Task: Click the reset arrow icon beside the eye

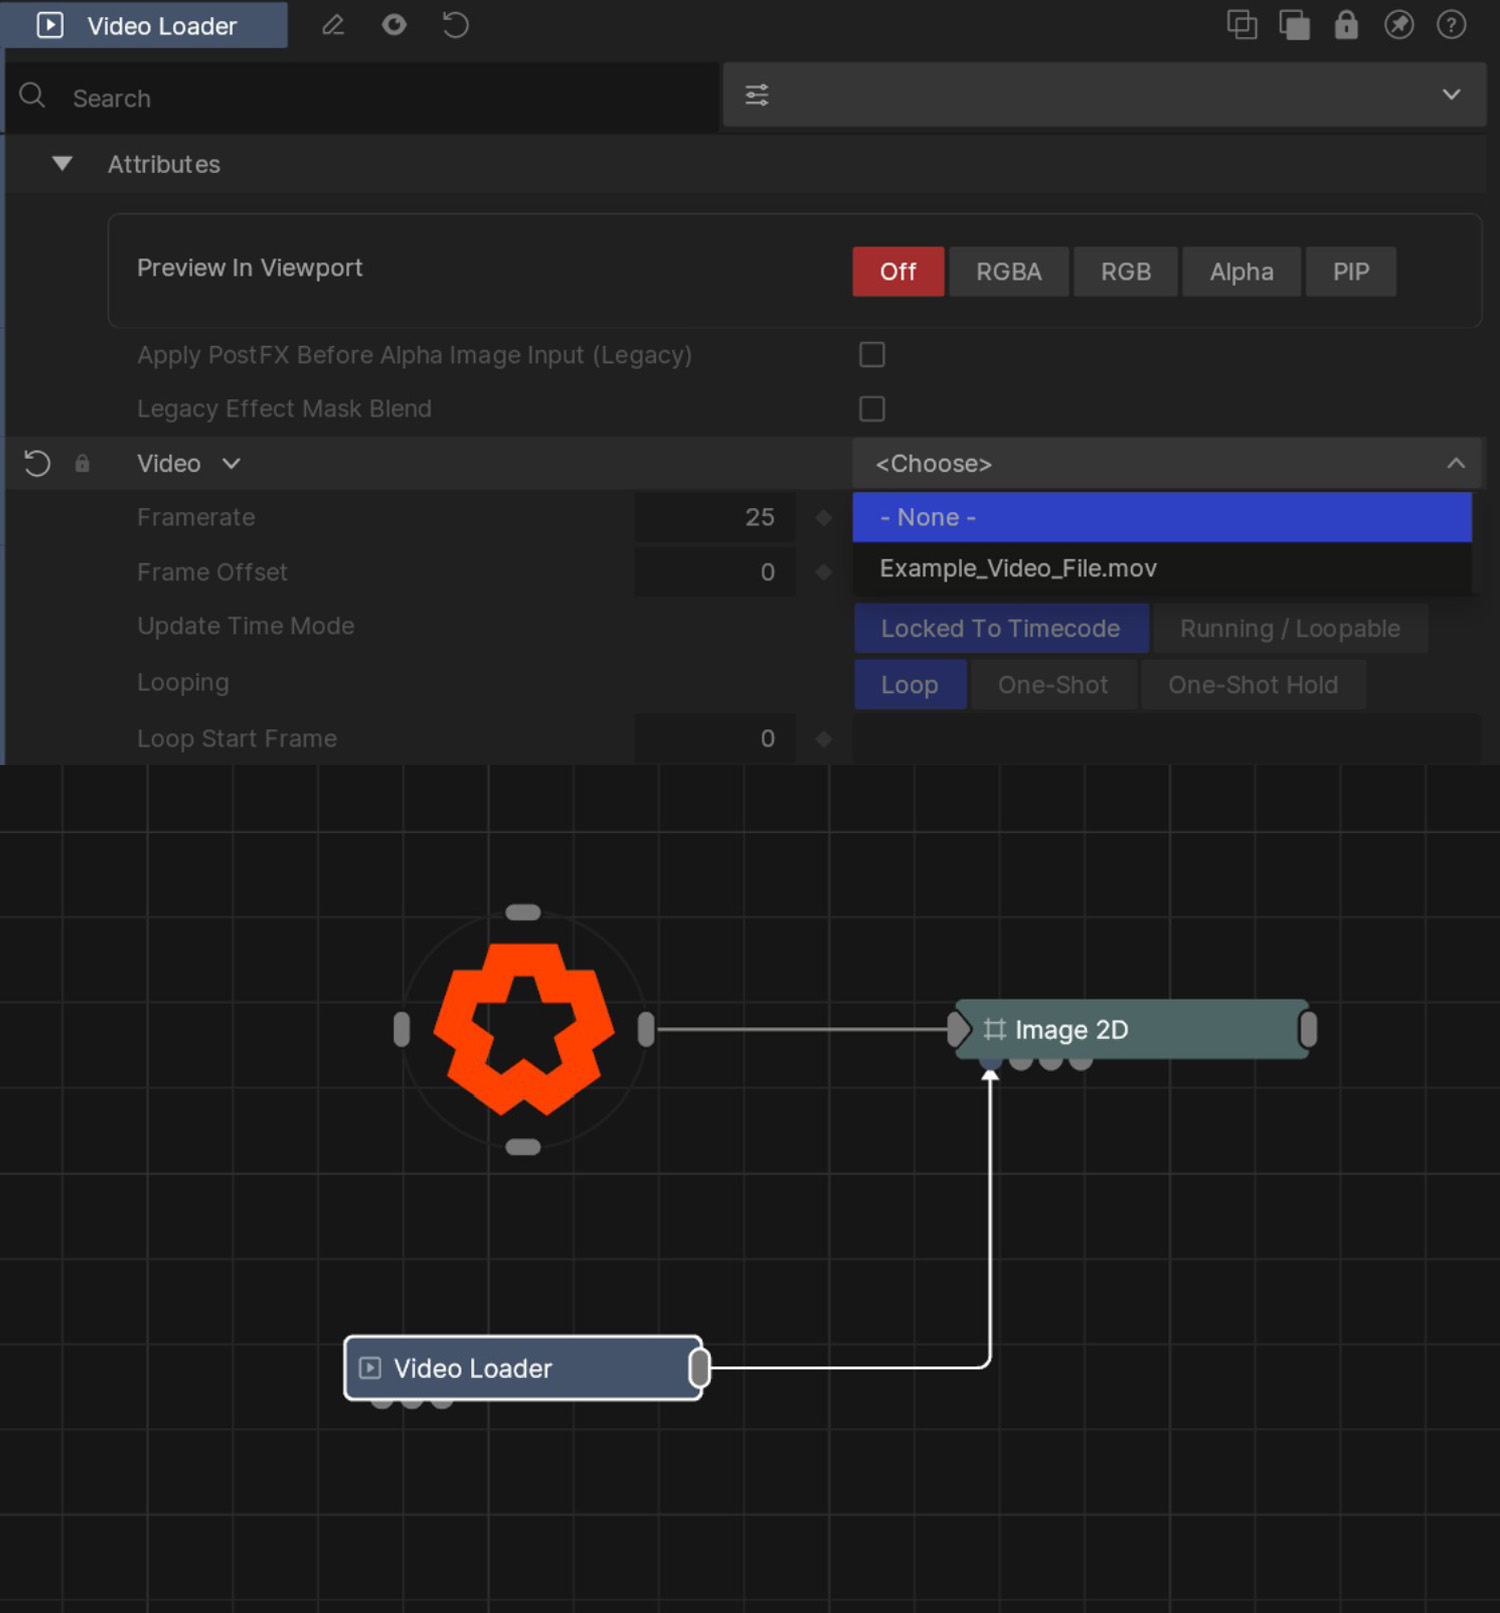Action: pyautogui.click(x=455, y=25)
